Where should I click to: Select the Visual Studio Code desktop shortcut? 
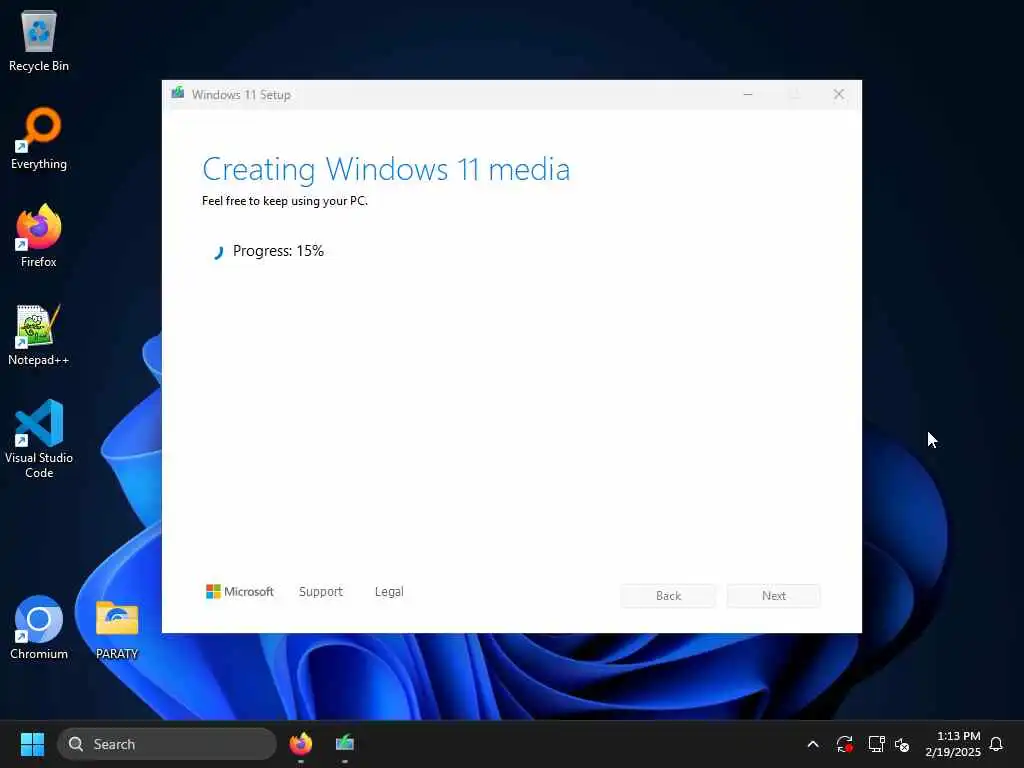(39, 439)
